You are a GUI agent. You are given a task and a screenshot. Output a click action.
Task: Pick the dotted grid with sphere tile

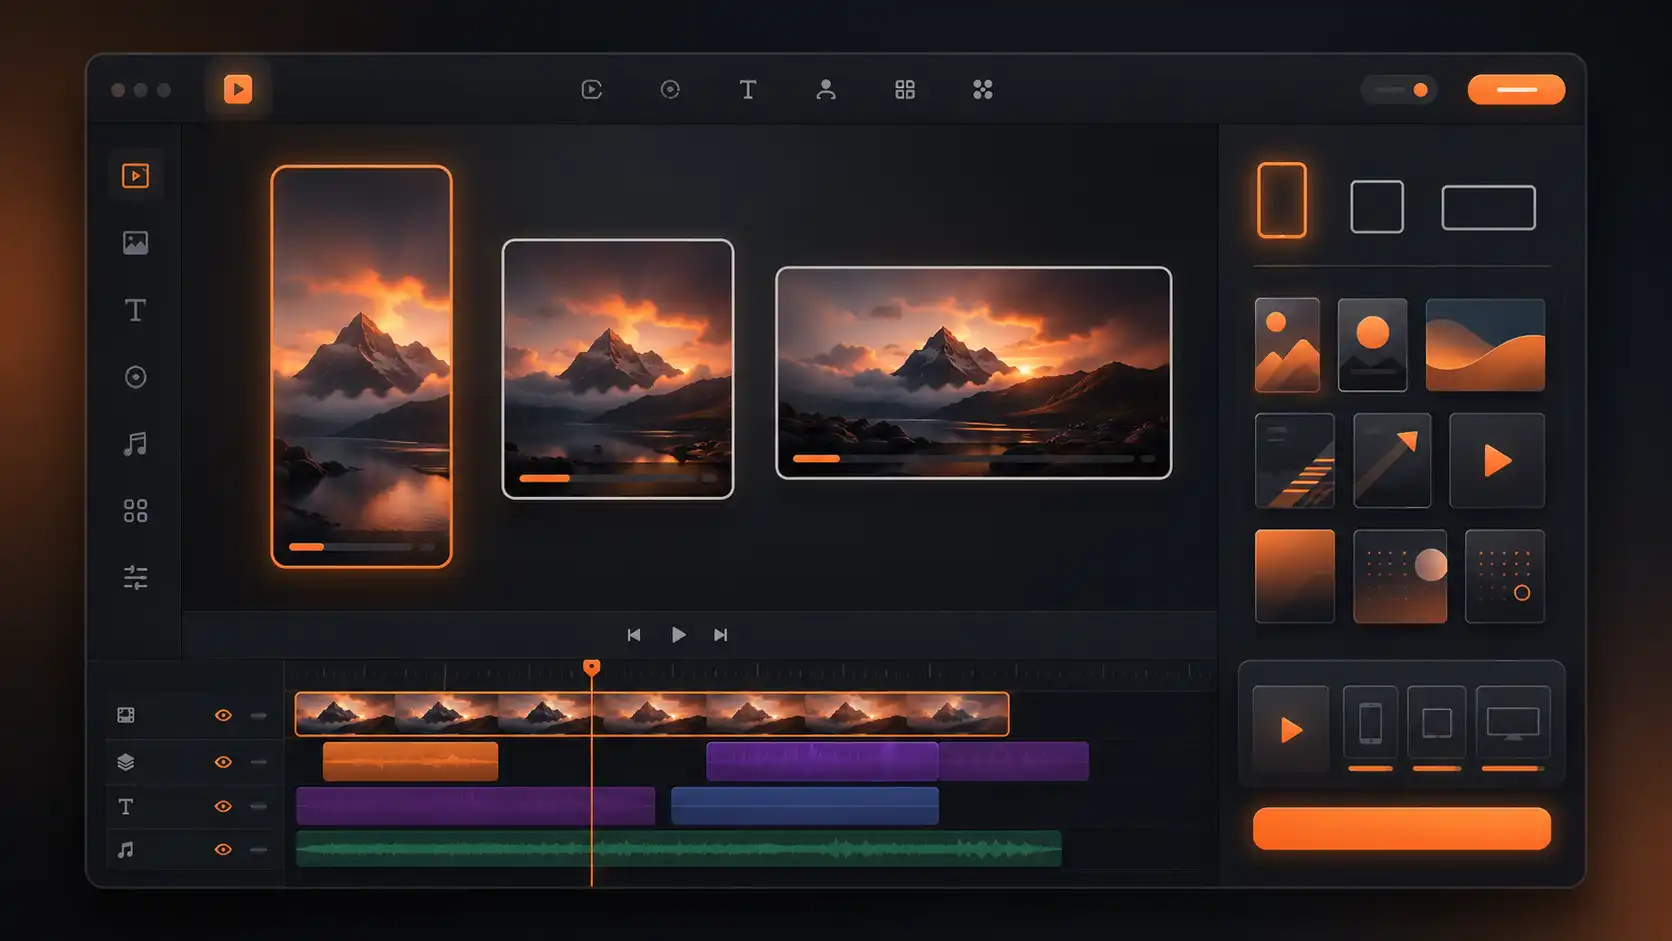(x=1400, y=576)
